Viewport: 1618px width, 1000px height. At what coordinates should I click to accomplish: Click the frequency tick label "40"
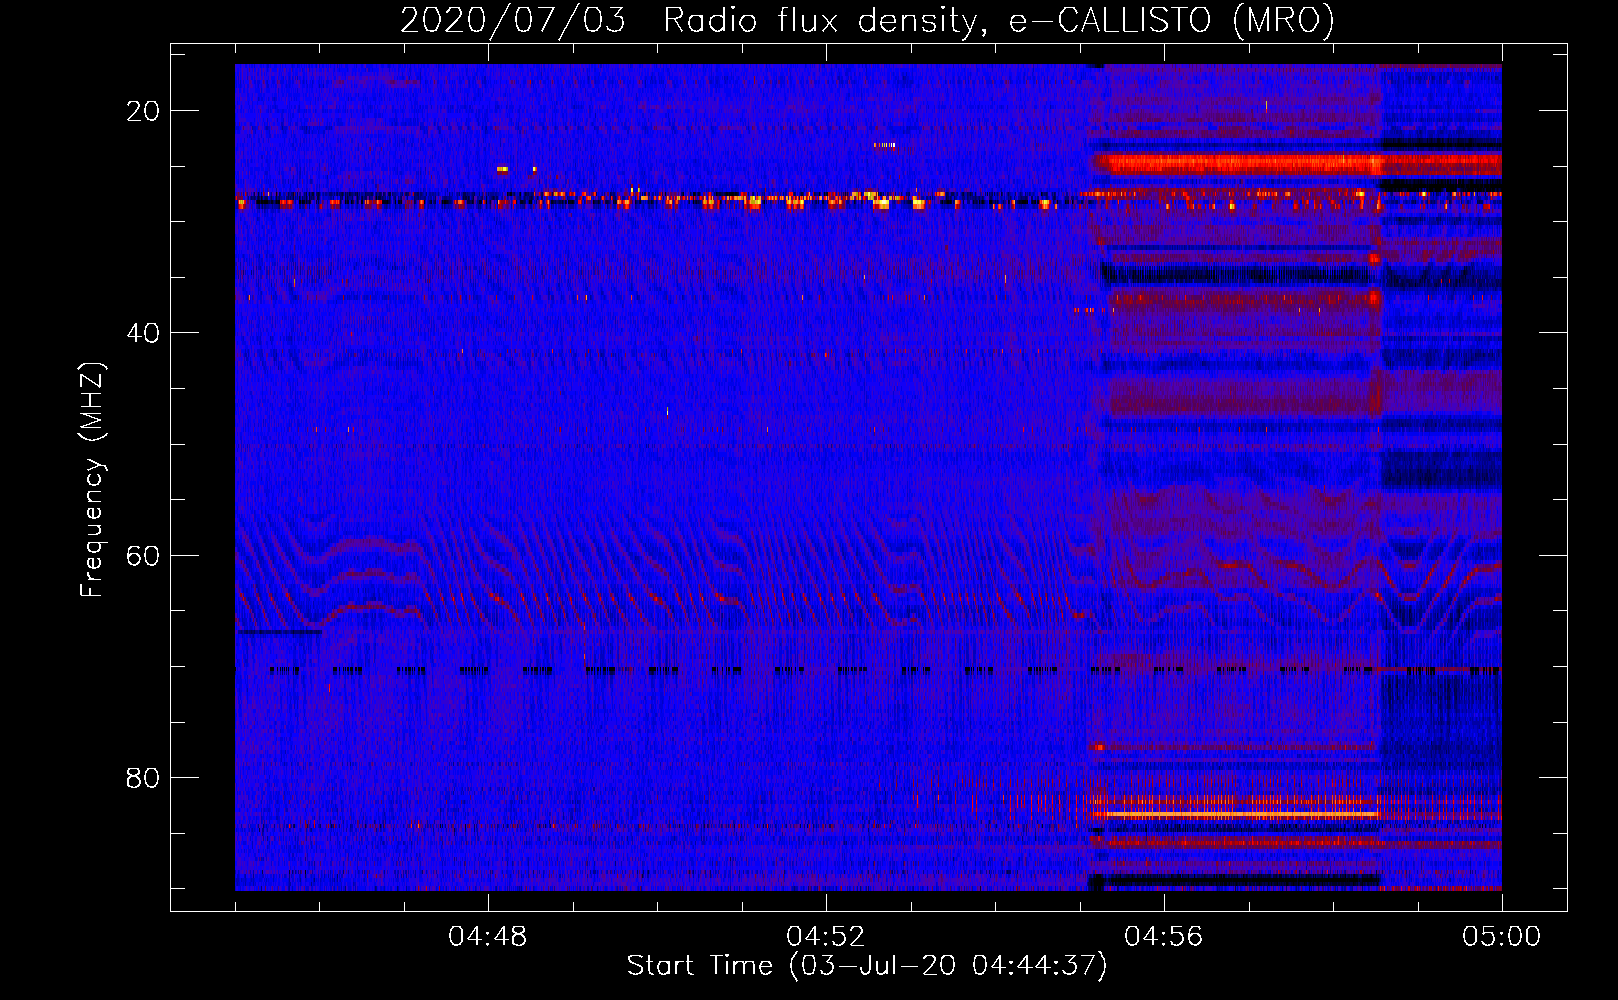143,333
